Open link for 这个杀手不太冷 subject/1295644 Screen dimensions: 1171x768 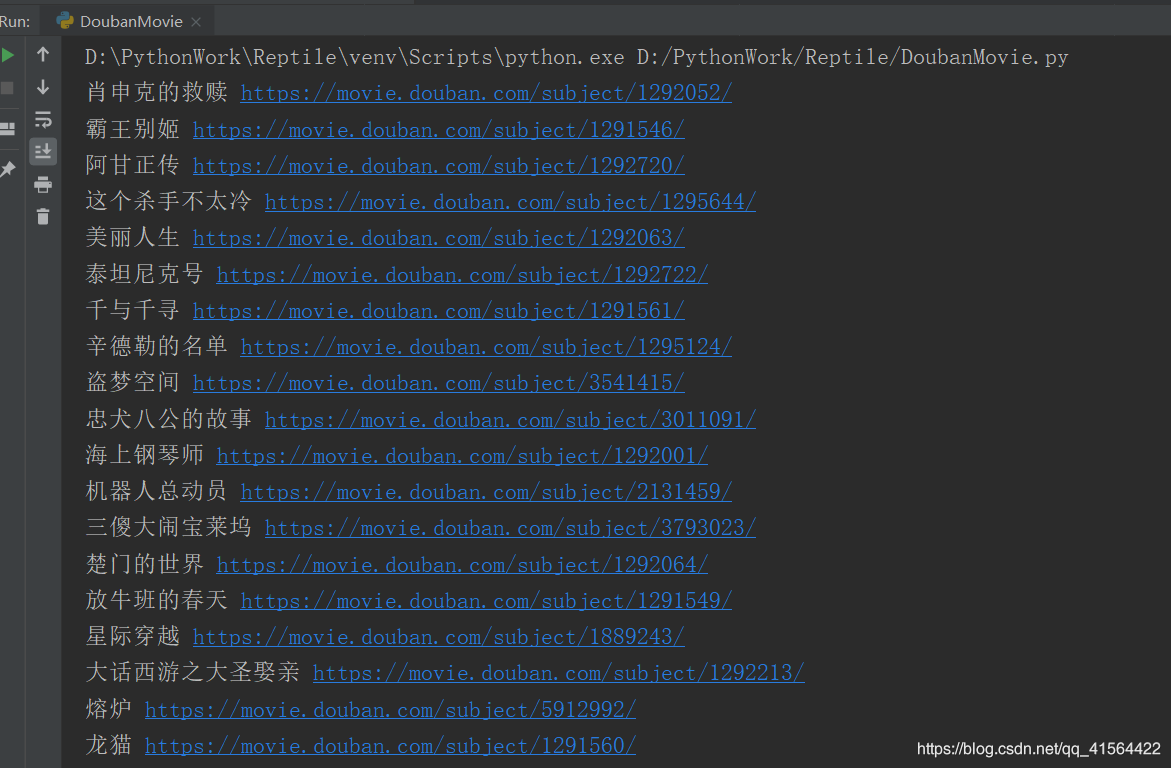click(x=510, y=202)
